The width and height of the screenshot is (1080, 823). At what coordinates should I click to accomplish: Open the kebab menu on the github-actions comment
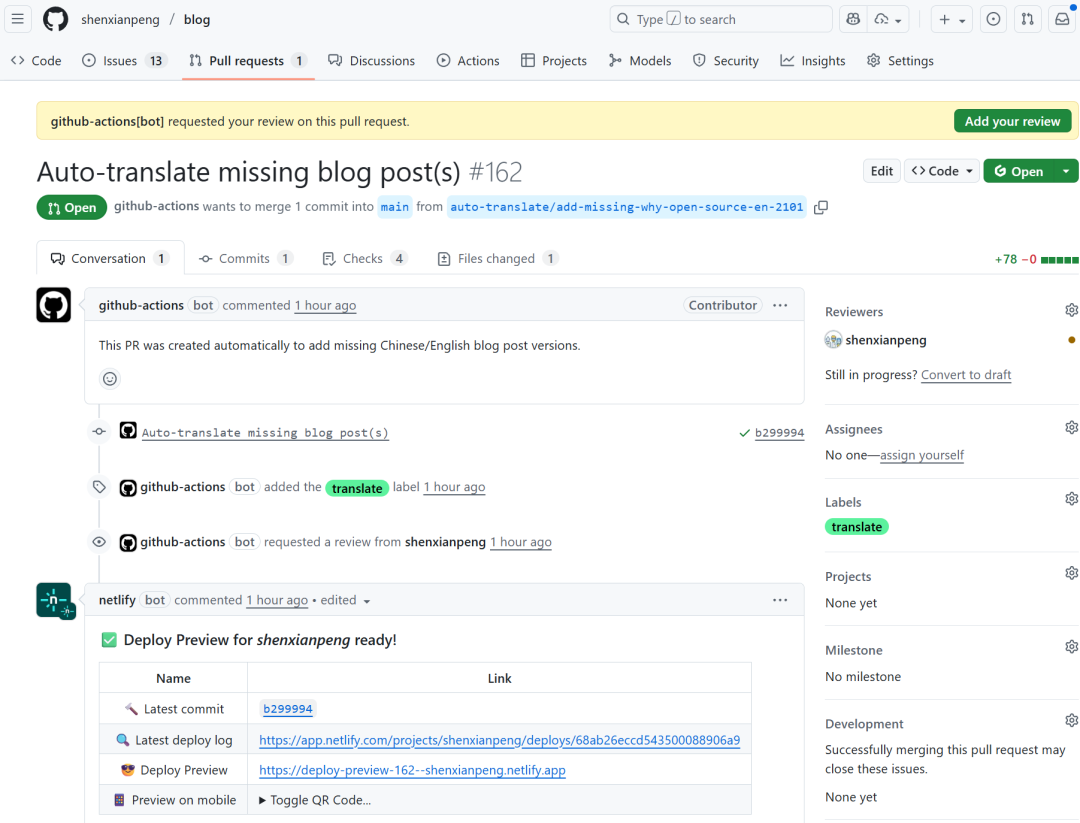point(780,305)
